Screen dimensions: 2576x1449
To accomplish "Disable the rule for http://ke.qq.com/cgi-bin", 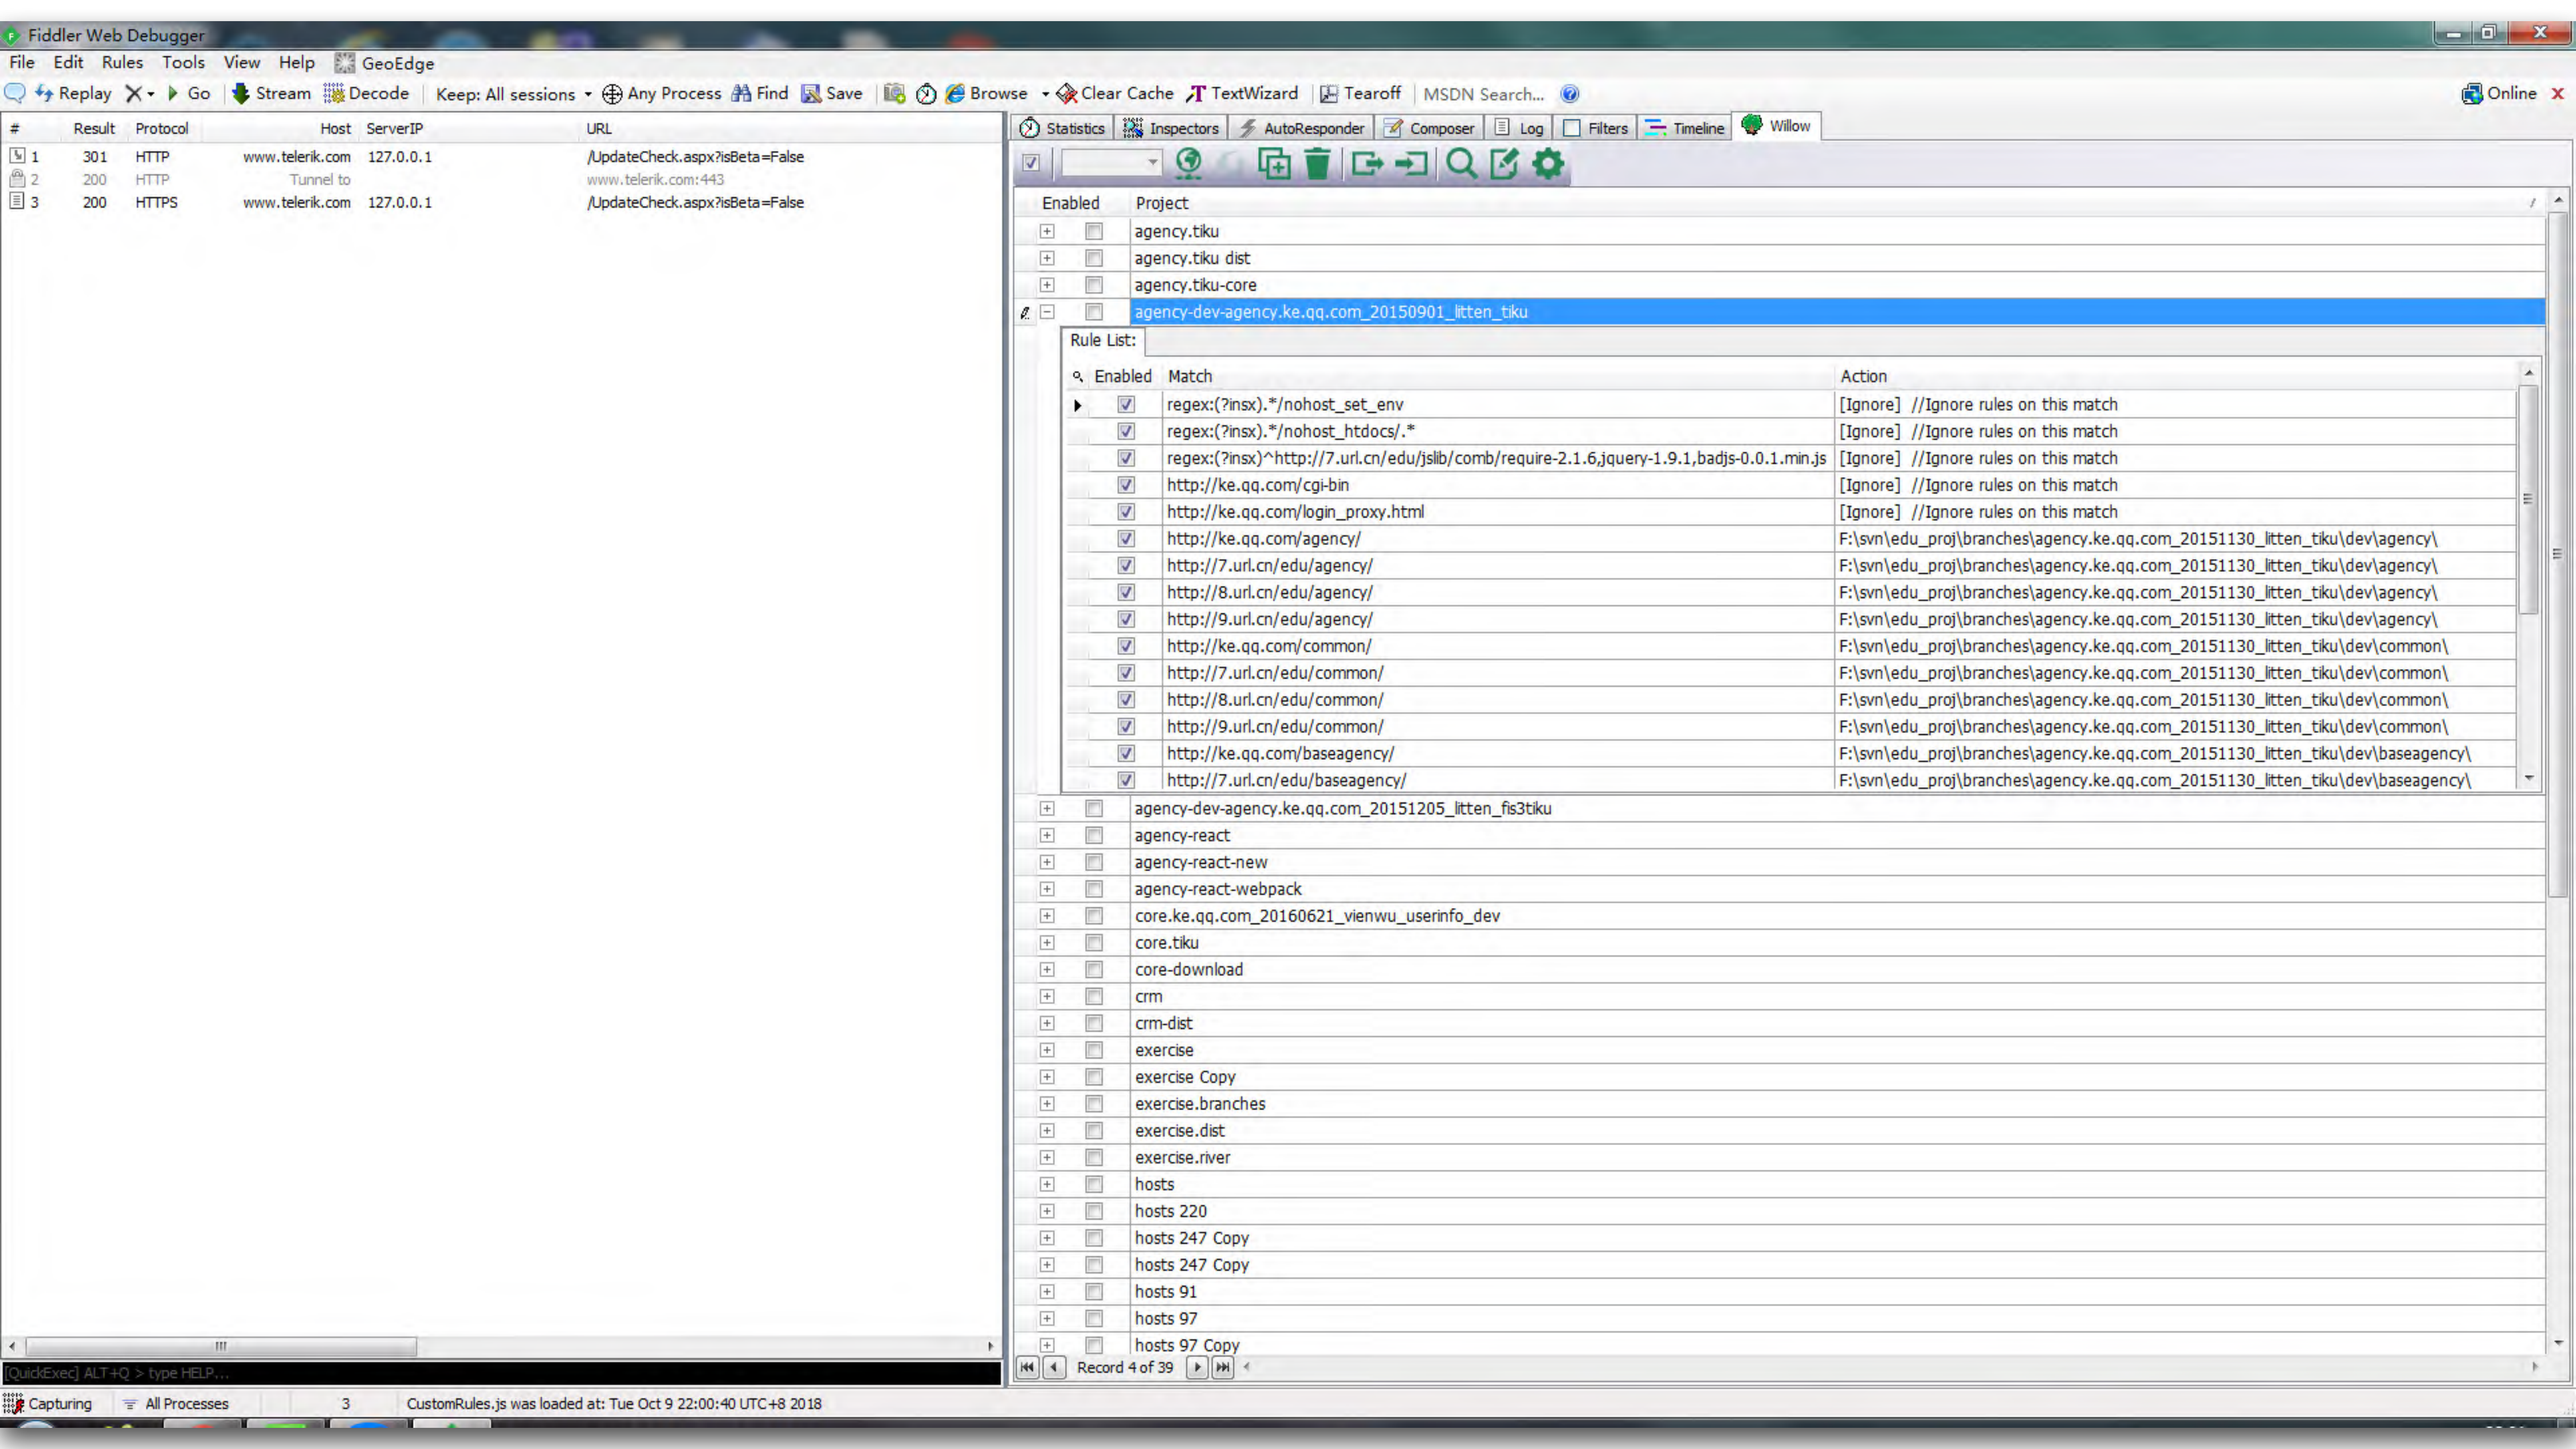I will click(1126, 485).
